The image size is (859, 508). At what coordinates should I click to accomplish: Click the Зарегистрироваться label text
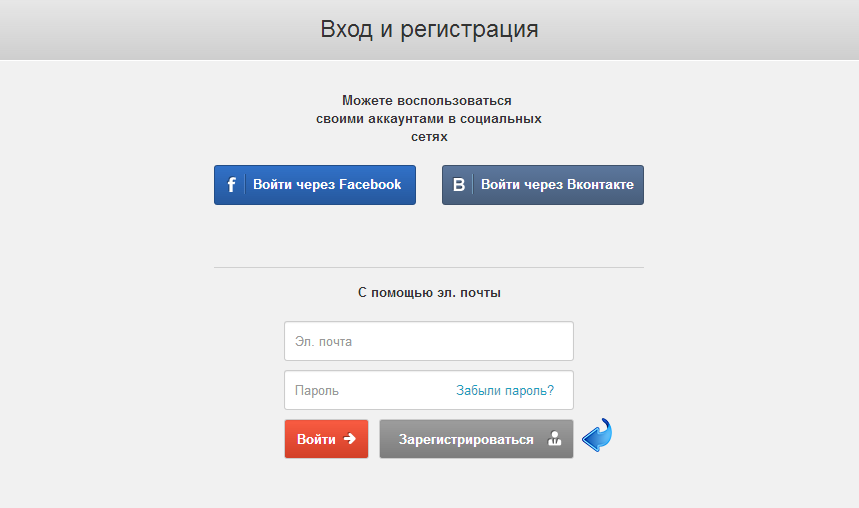(x=466, y=439)
